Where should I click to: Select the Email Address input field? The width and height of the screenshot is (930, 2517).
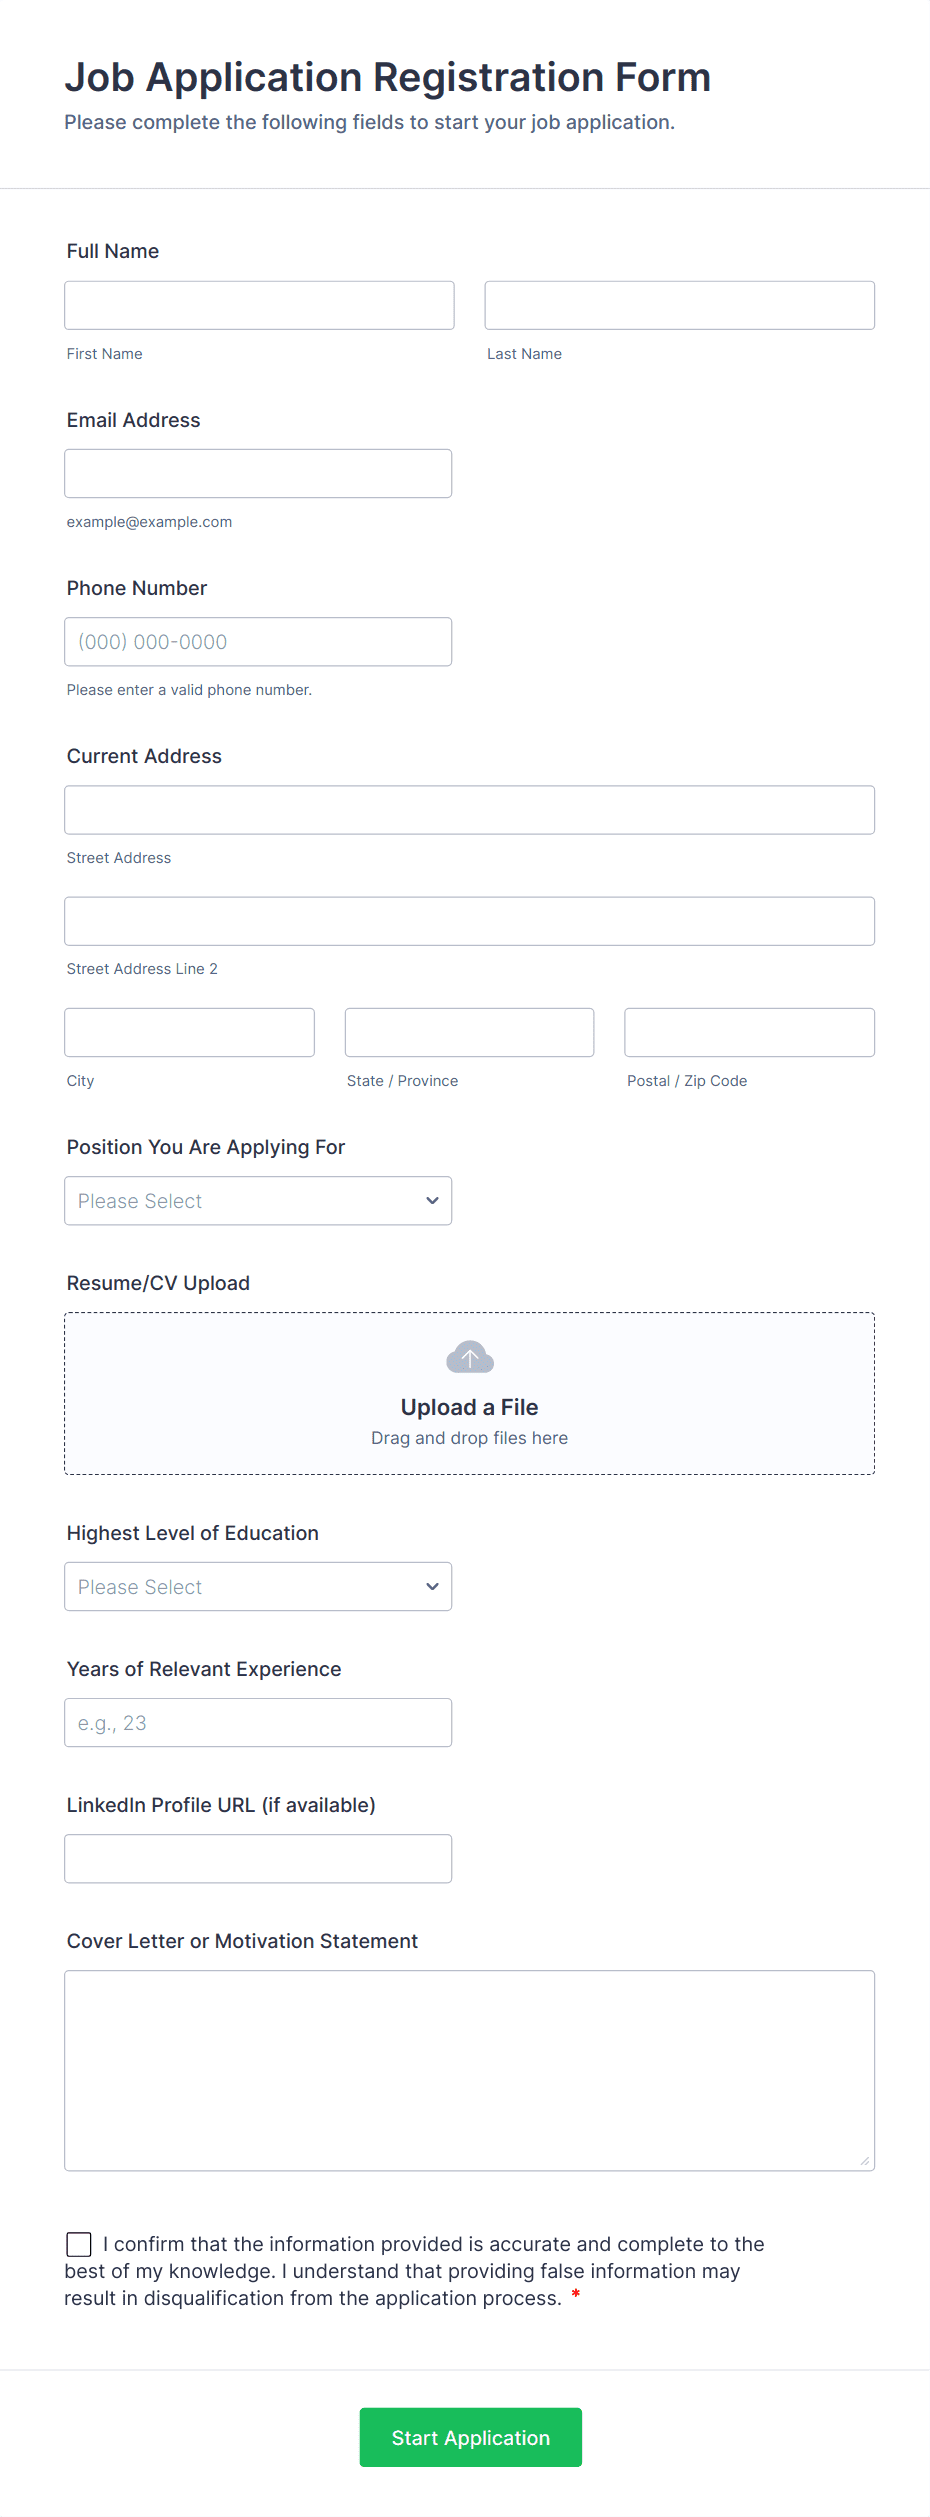258,473
